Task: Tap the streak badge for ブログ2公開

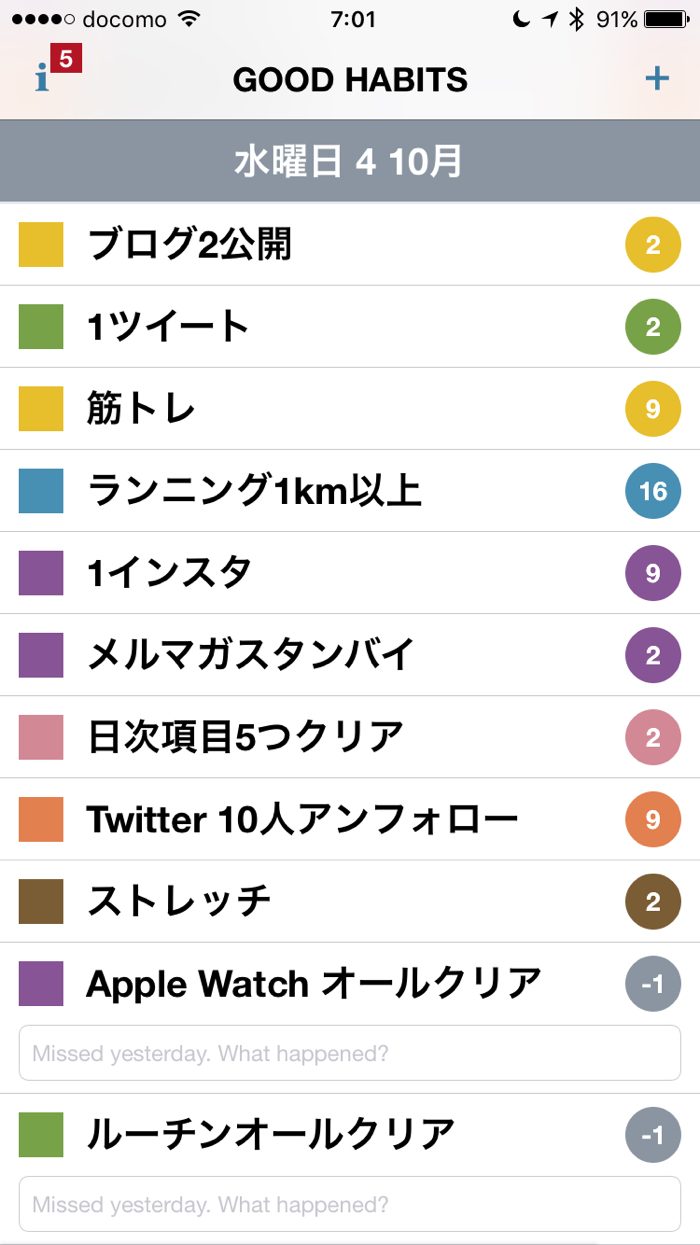Action: (x=653, y=245)
